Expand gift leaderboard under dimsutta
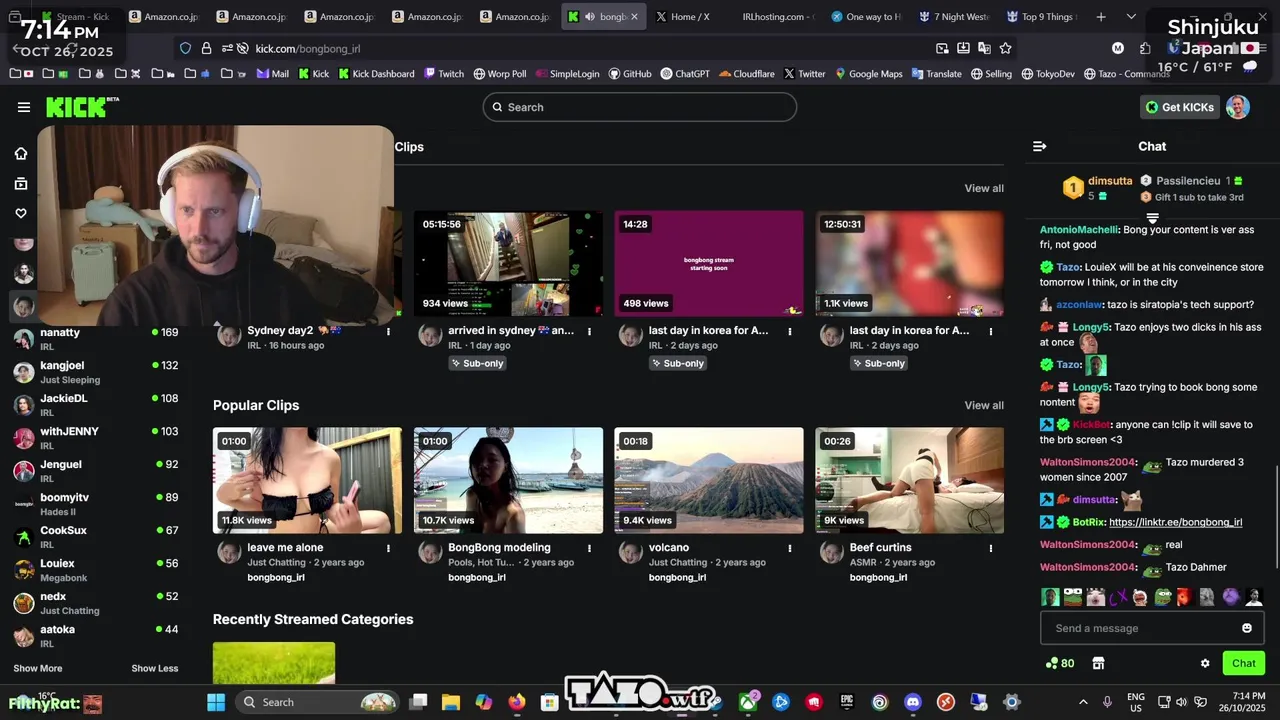Screen dimensions: 1280x720 point(1152,217)
